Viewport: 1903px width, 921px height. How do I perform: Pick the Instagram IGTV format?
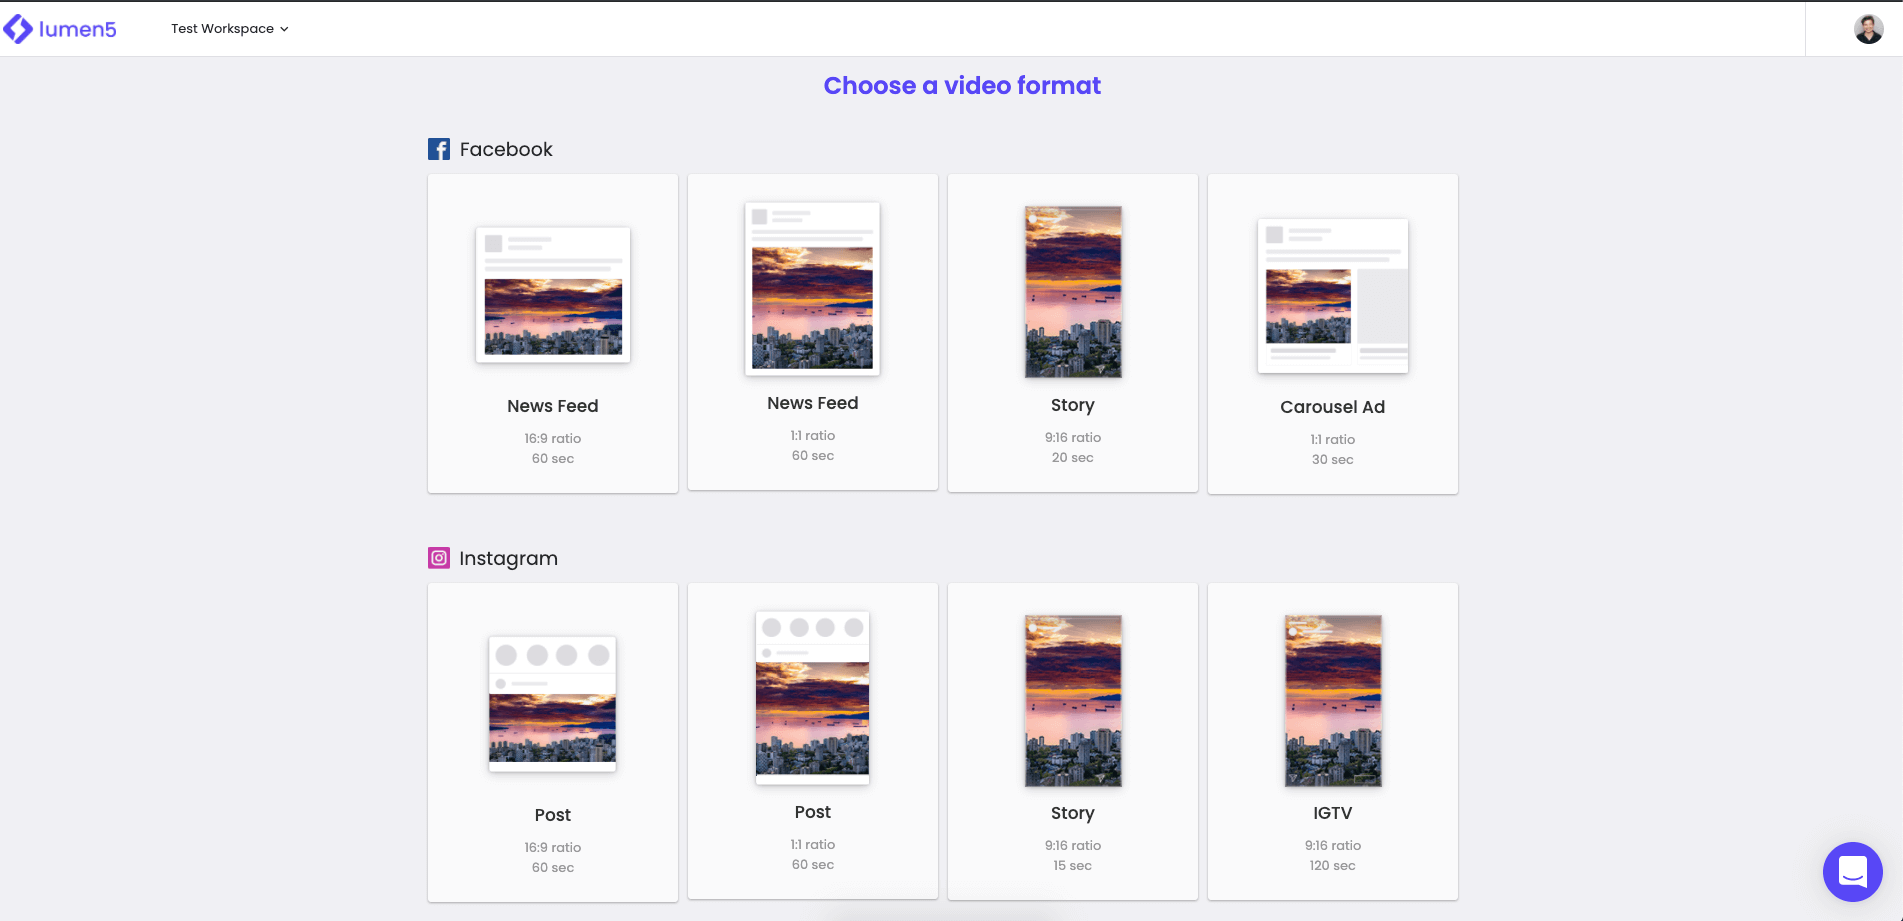(x=1333, y=742)
